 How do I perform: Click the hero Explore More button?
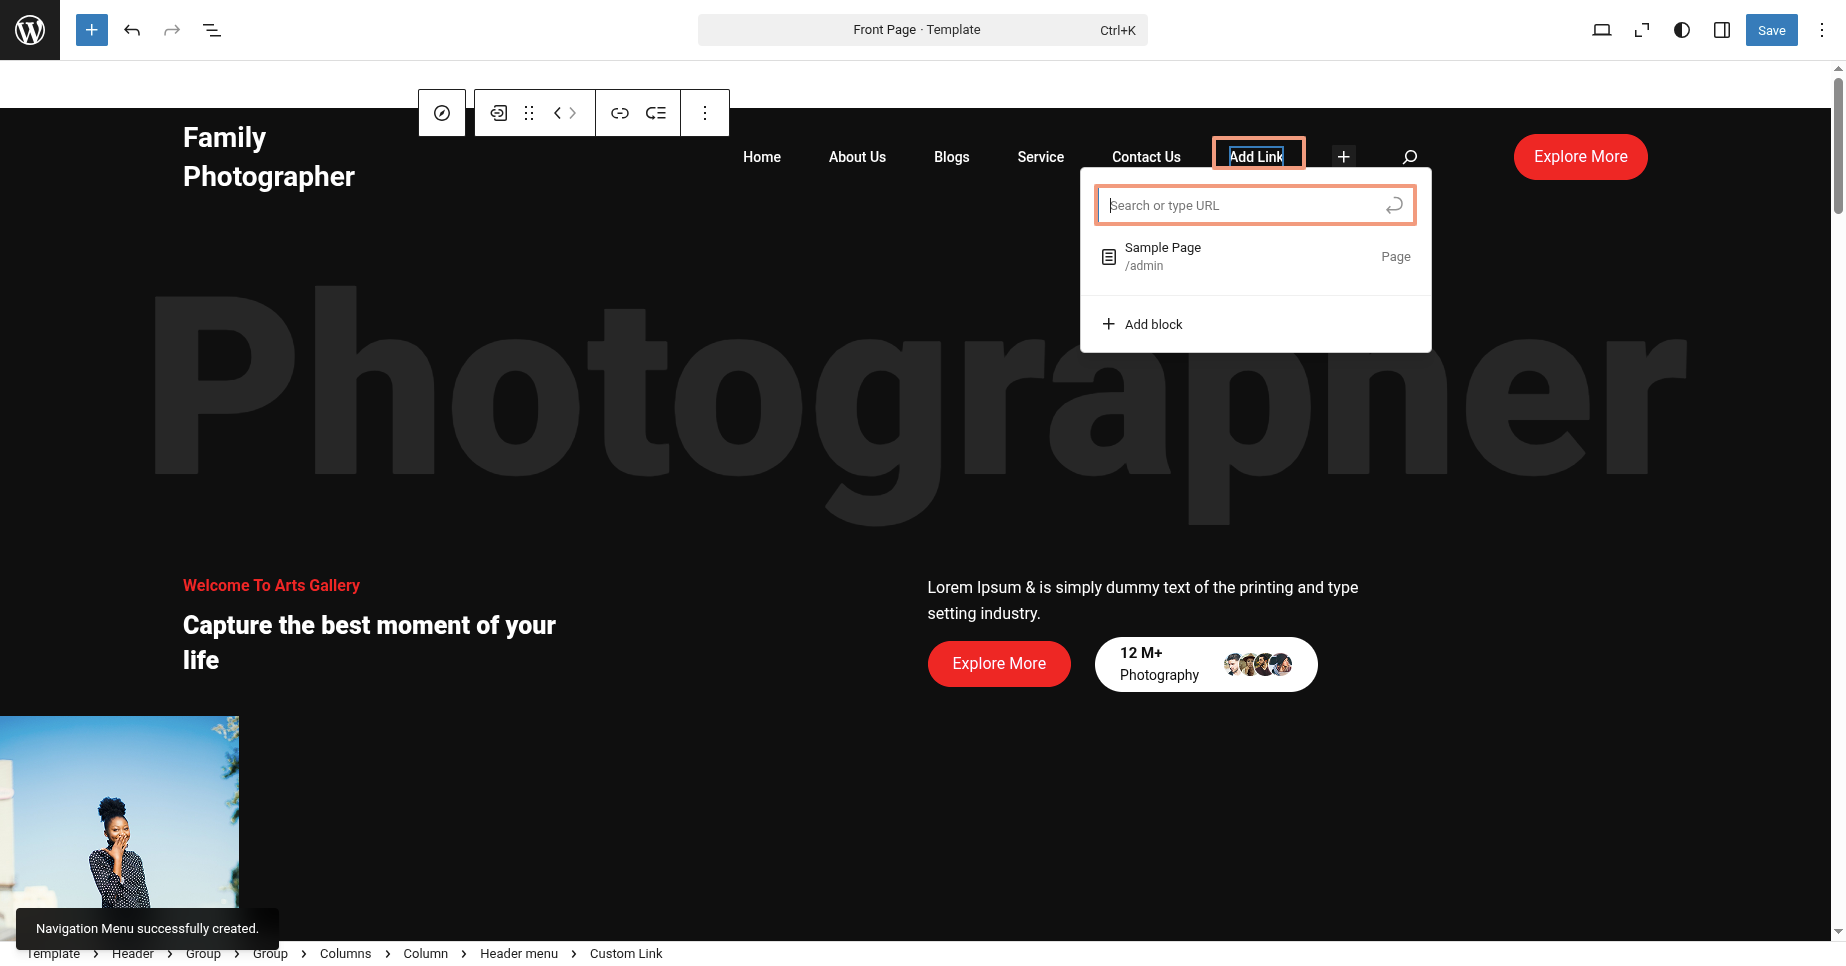999,664
